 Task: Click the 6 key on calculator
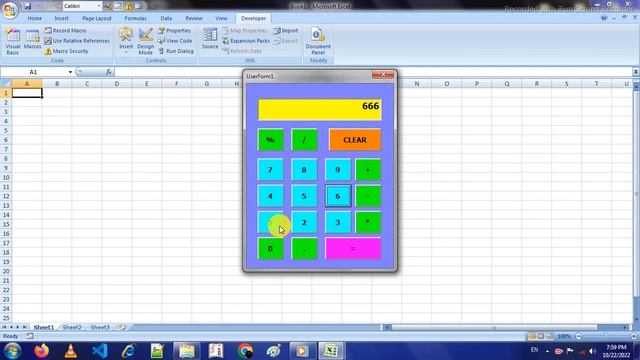point(338,196)
